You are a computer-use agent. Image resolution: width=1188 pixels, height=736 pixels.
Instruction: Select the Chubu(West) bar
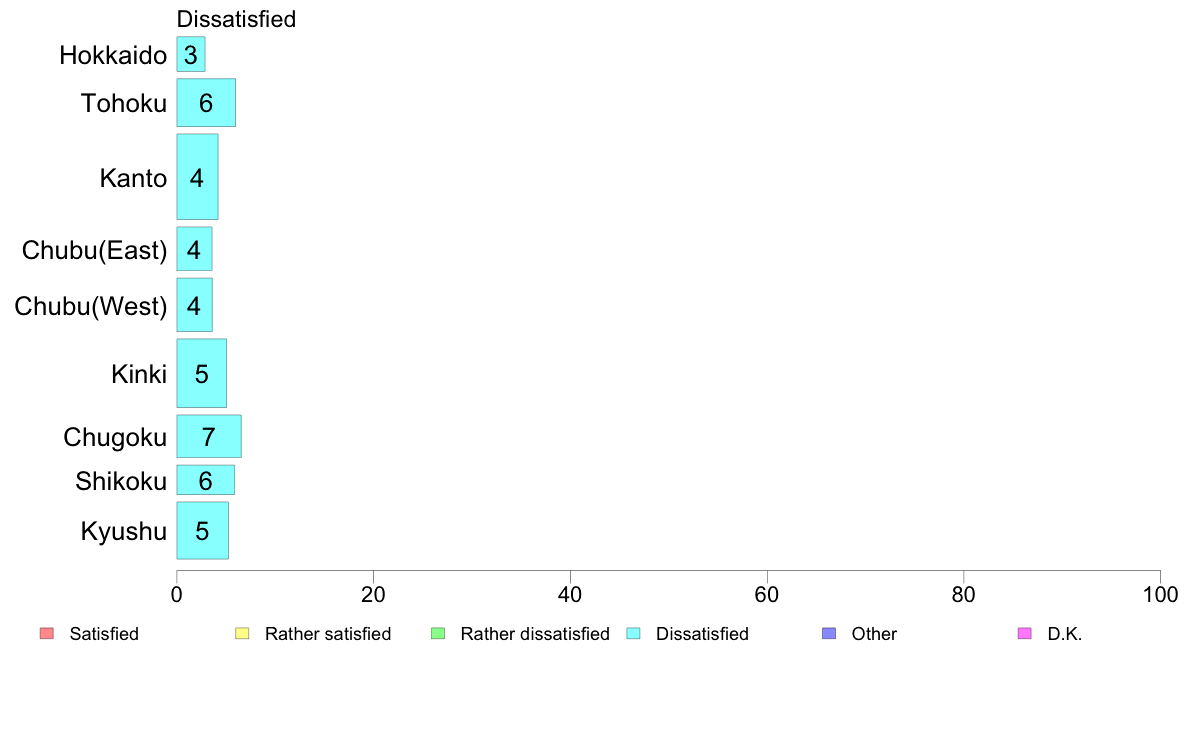(195, 305)
